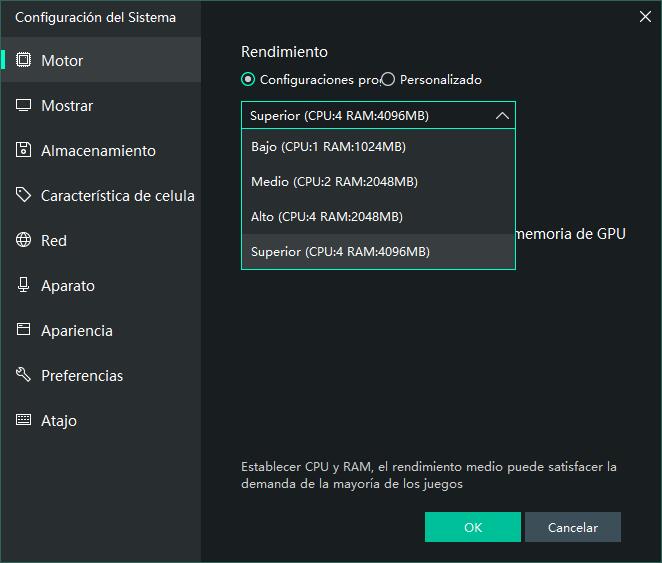
Task: Close the Configuración del Sistema window
Action: click(x=646, y=16)
